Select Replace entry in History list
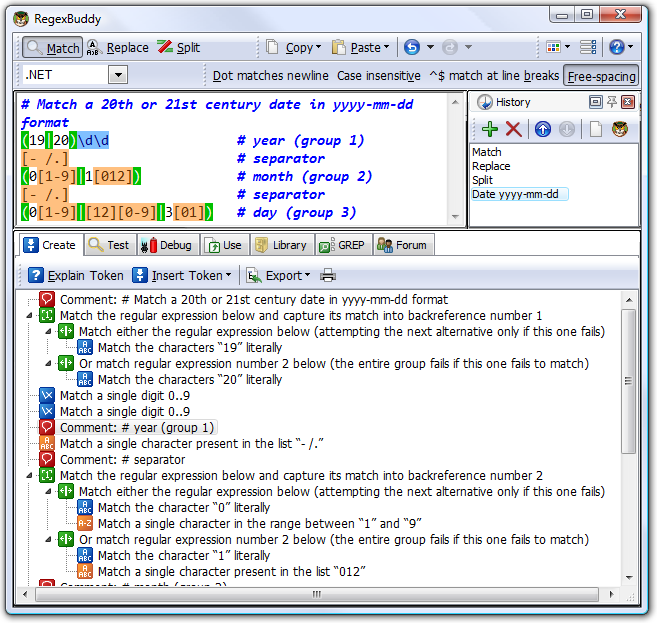Screen dimensions: 657x623 491,166
